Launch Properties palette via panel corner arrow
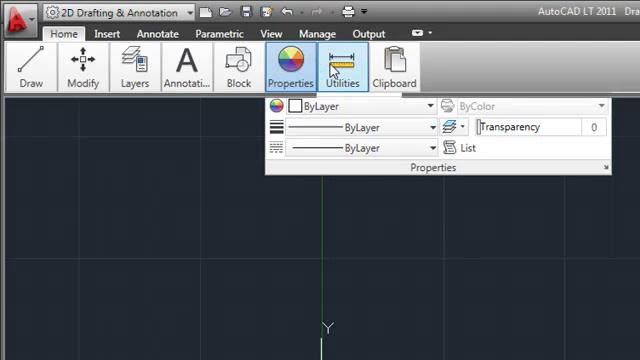 tap(606, 167)
